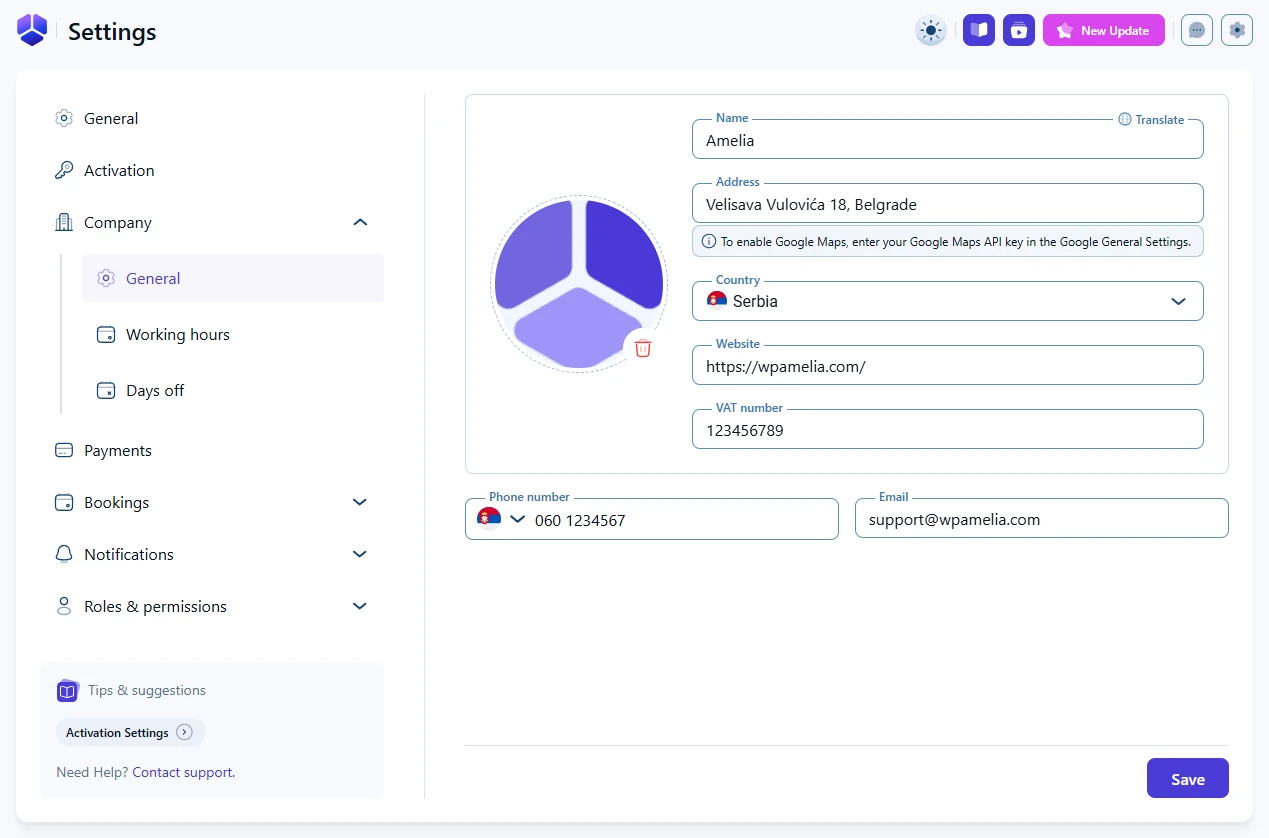Screen dimensions: 1269x838
Task: Collapse the Company menu section
Action: coord(361,222)
